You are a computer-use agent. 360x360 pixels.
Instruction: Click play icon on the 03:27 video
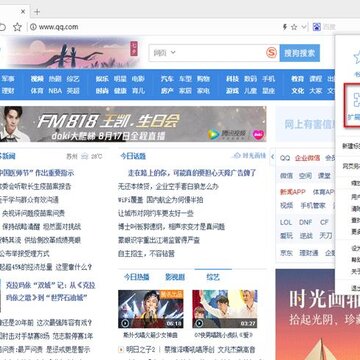199,323
